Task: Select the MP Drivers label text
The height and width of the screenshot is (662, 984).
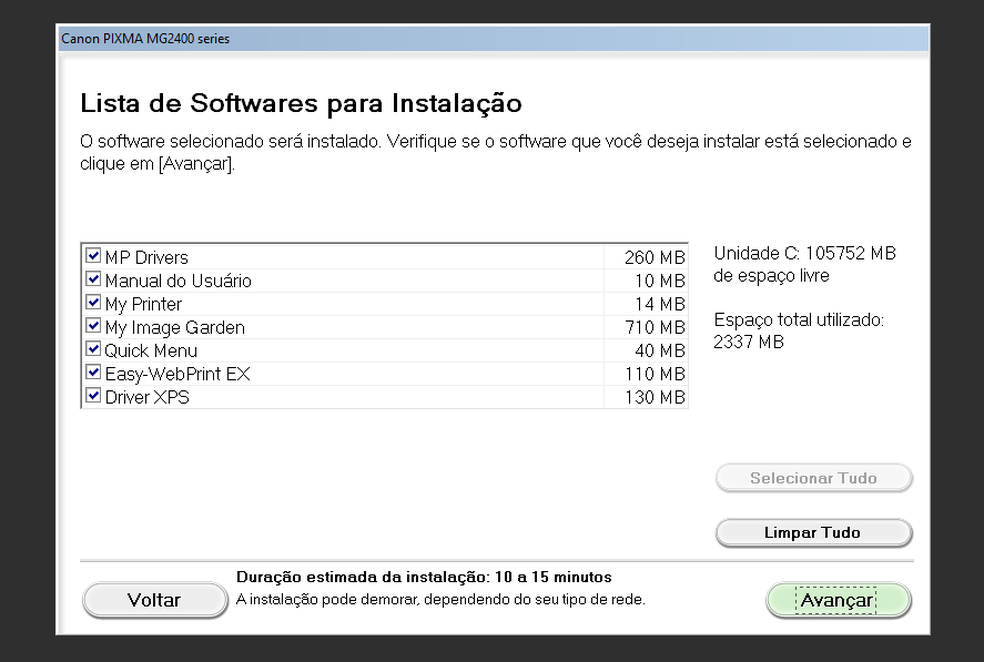Action: tap(146, 257)
